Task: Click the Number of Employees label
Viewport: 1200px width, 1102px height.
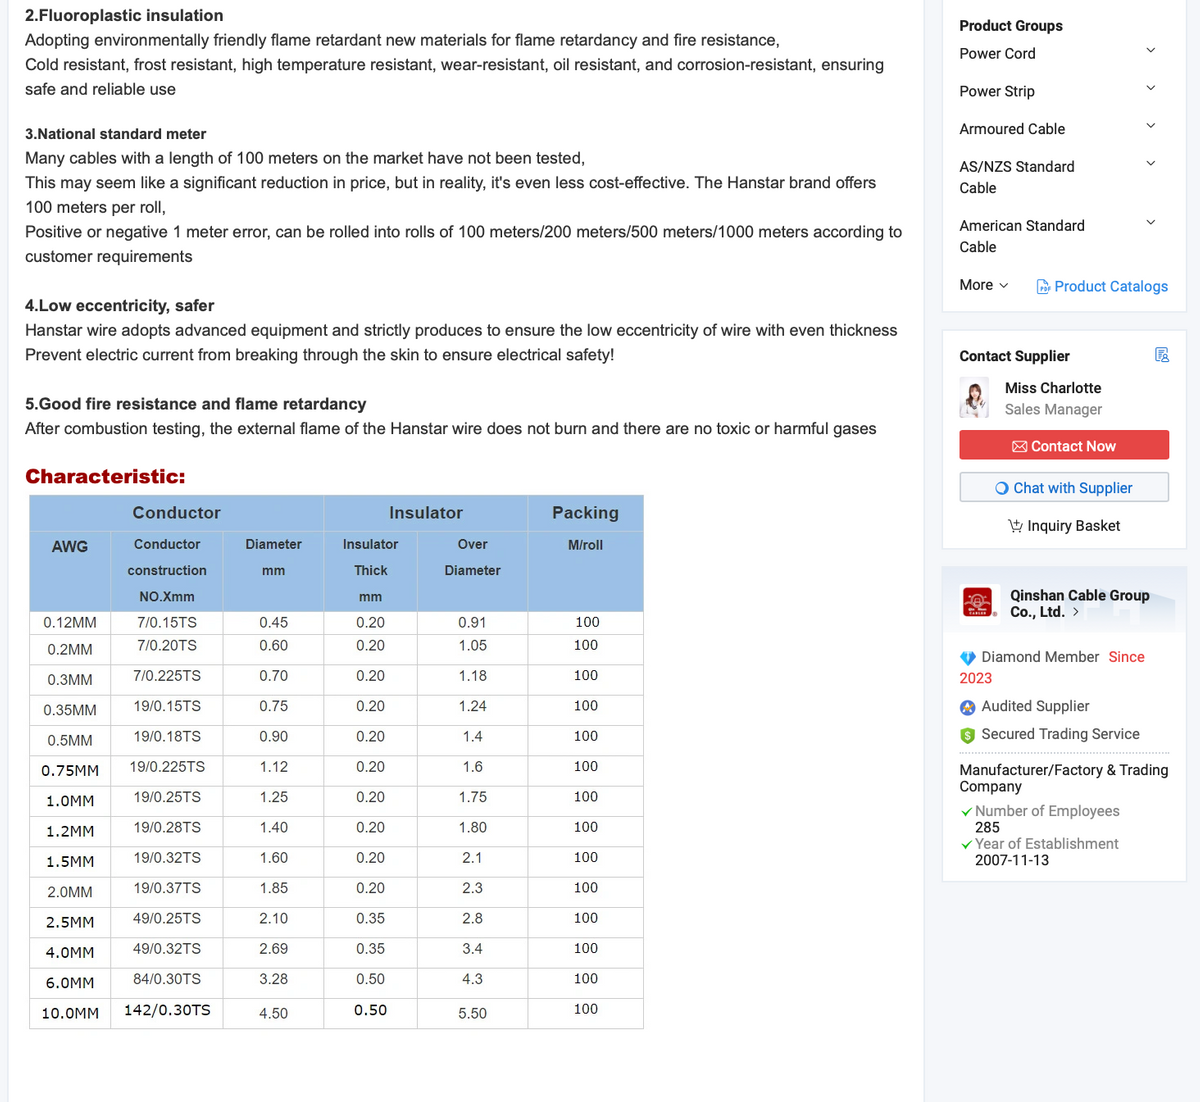Action: tap(1047, 811)
